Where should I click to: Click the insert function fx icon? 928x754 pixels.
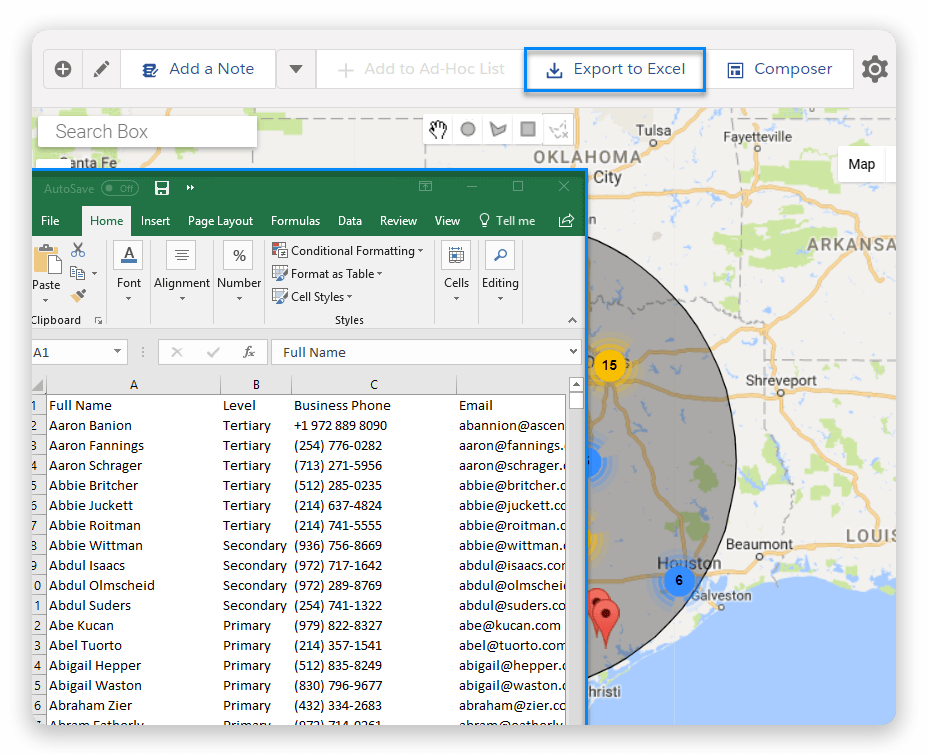(249, 352)
